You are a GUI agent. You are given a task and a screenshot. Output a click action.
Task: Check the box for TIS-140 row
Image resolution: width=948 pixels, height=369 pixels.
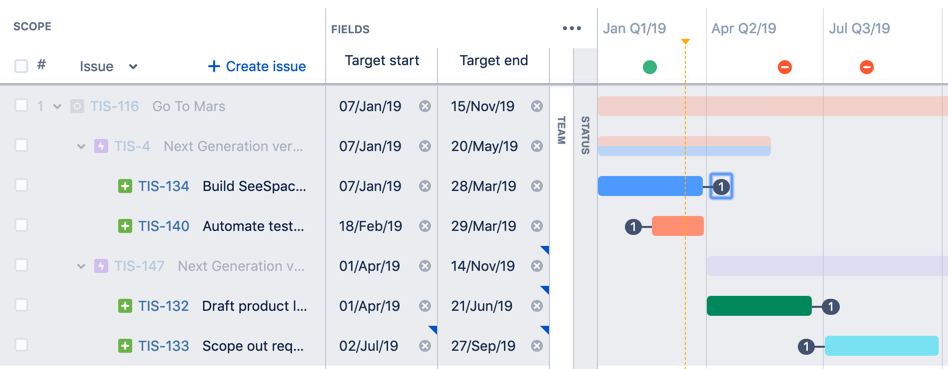(21, 225)
